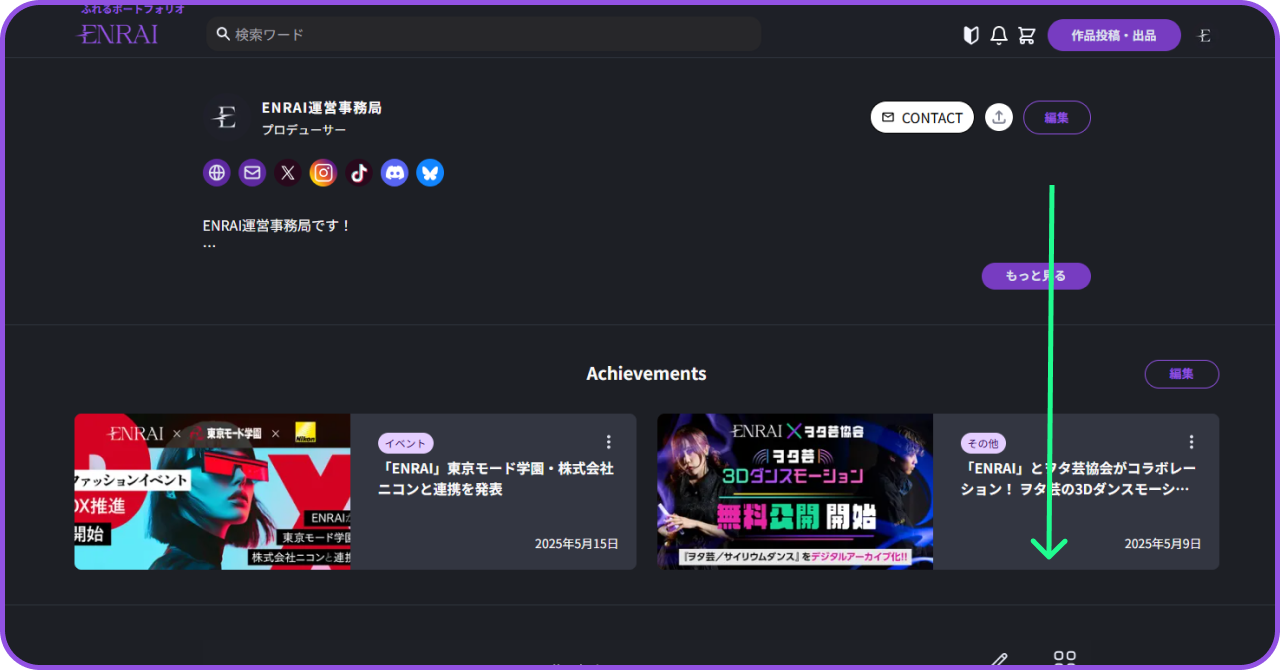Open the Instagram link icon
Screen dimensions: 1280x670
(x=323, y=173)
